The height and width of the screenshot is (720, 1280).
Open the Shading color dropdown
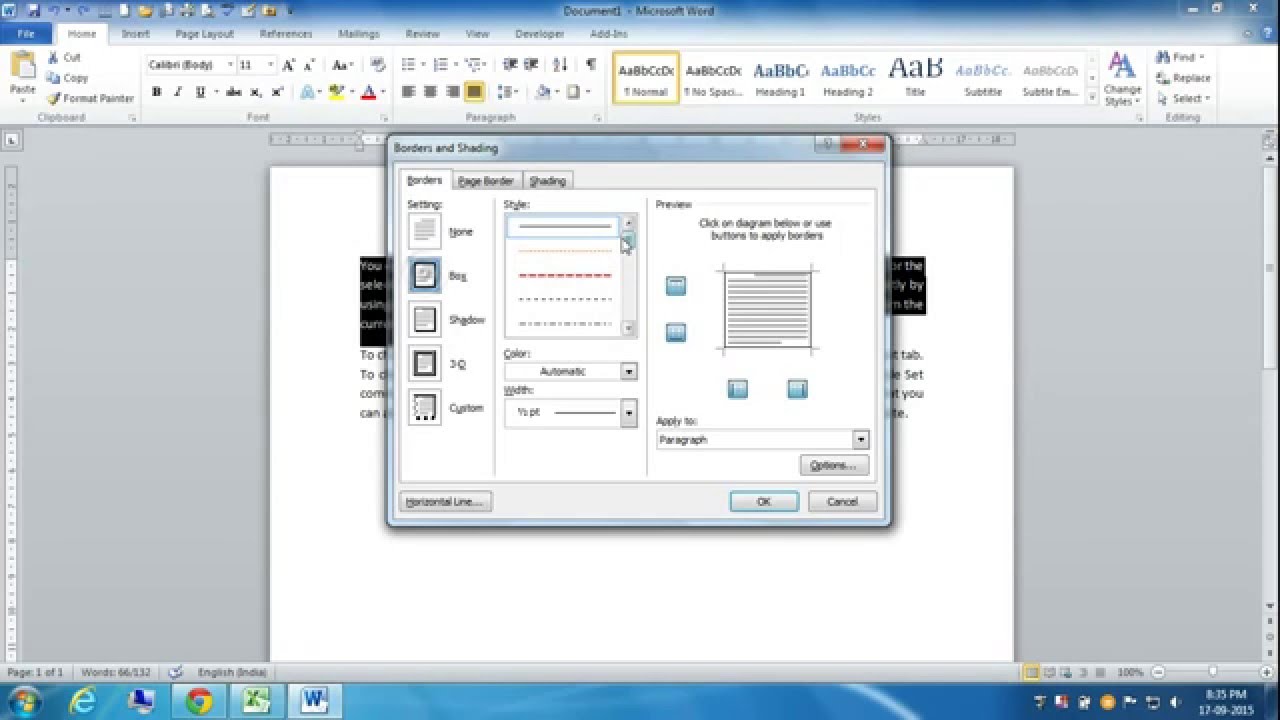(555, 92)
